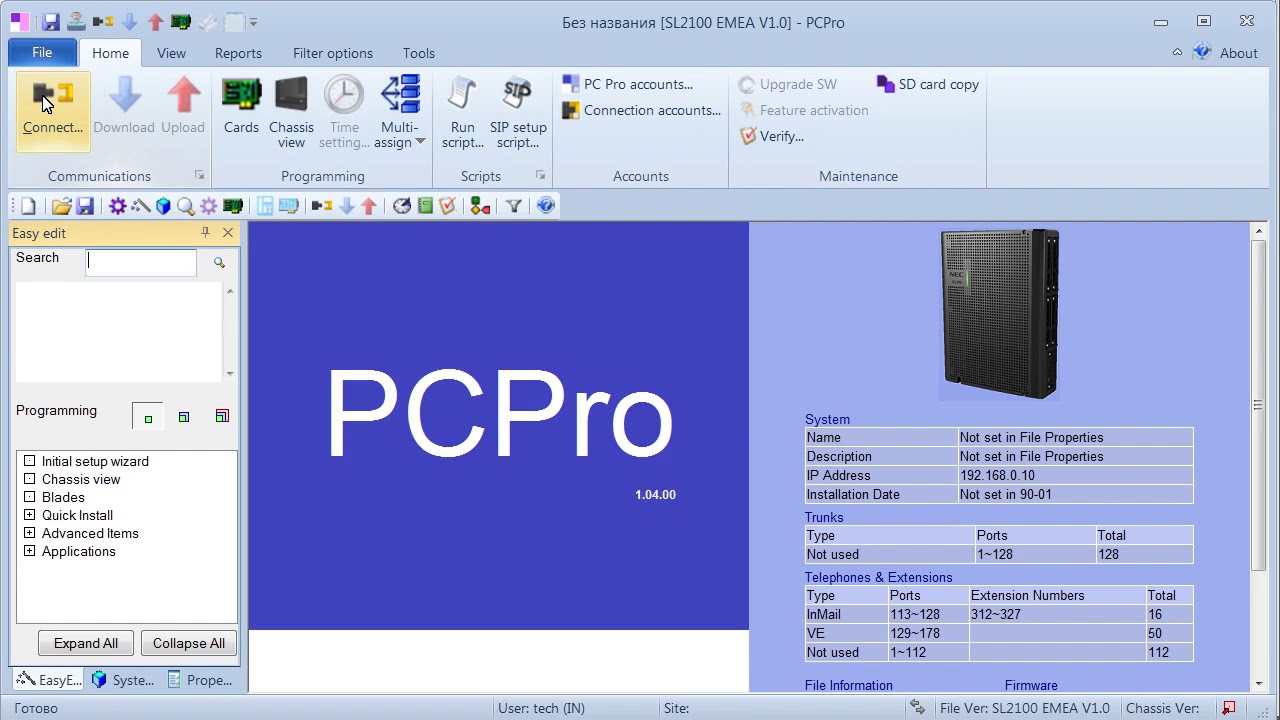1280x720 pixels.
Task: Click the green book icon in lower toolbar
Action: point(425,206)
